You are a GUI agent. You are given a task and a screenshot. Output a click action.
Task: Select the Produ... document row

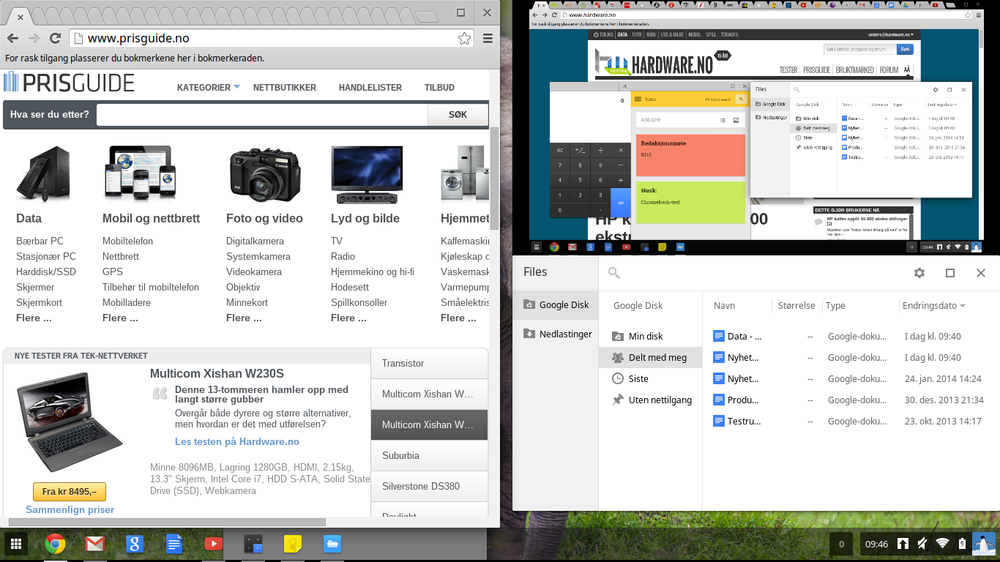(x=851, y=400)
